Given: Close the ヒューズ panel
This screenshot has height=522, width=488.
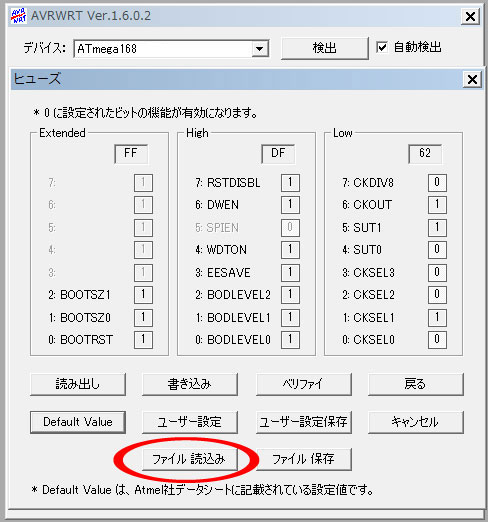Looking at the screenshot, I should point(472,79).
